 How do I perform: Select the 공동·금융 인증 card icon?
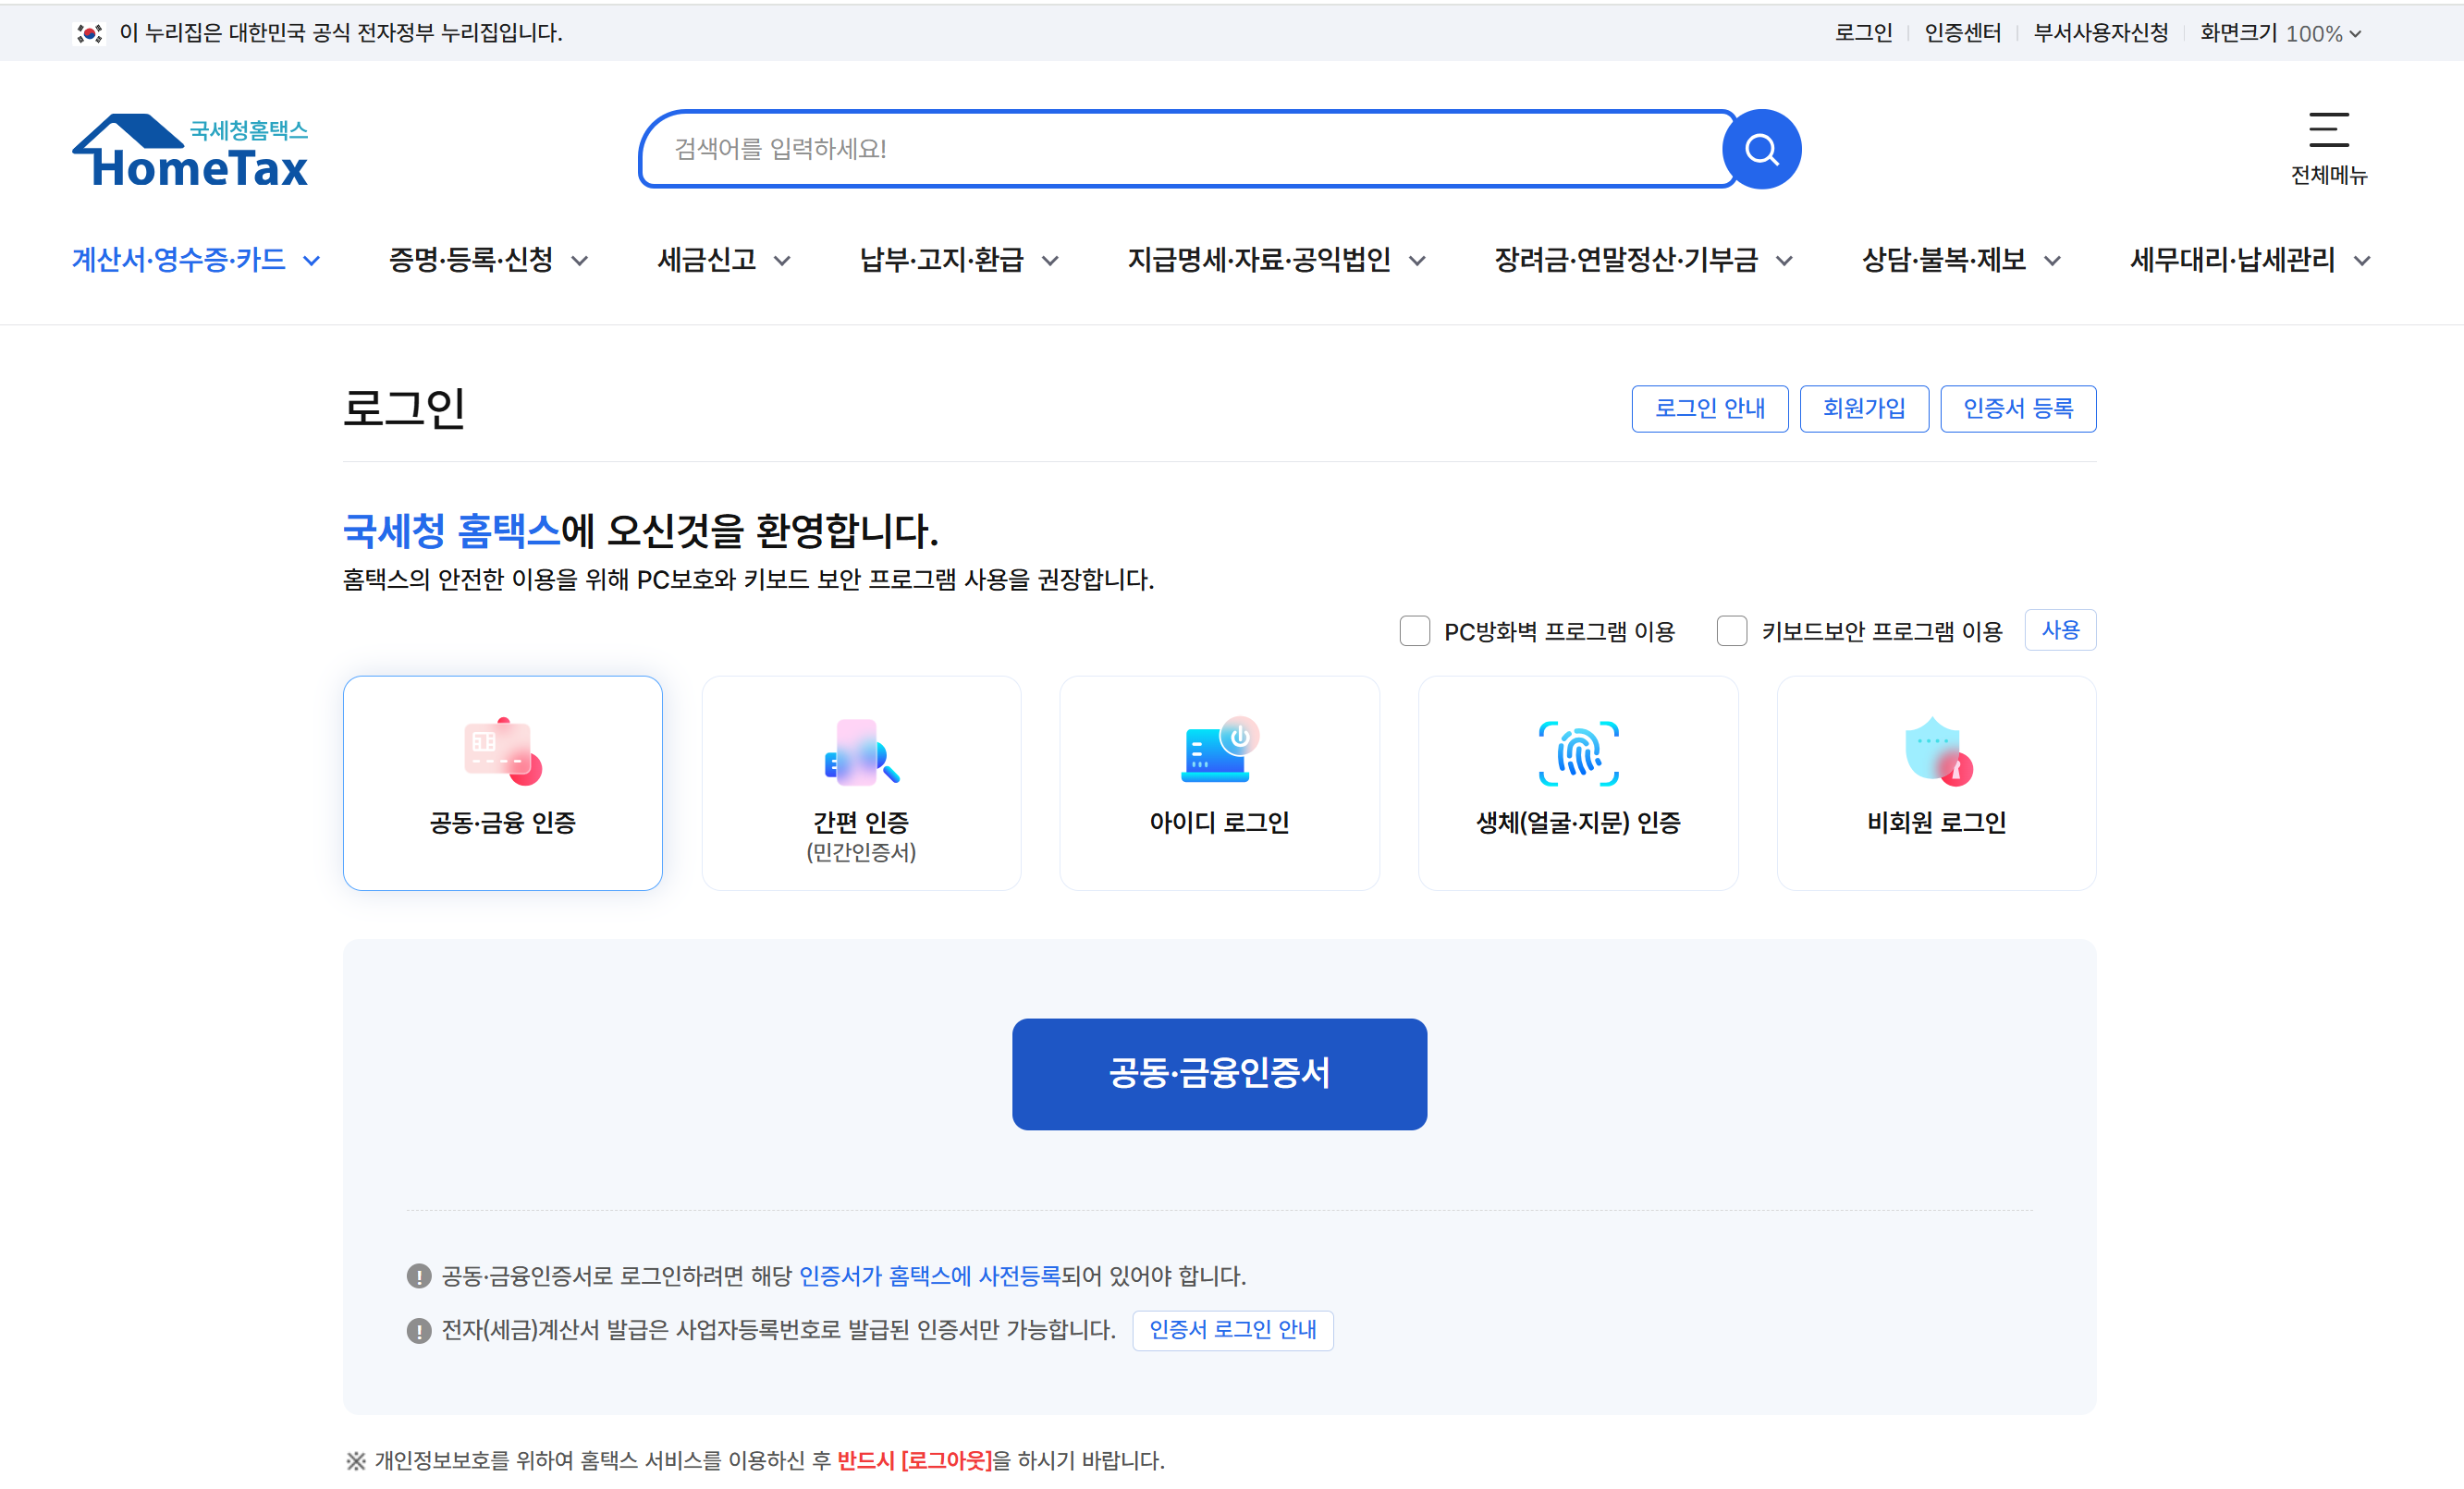[x=503, y=751]
